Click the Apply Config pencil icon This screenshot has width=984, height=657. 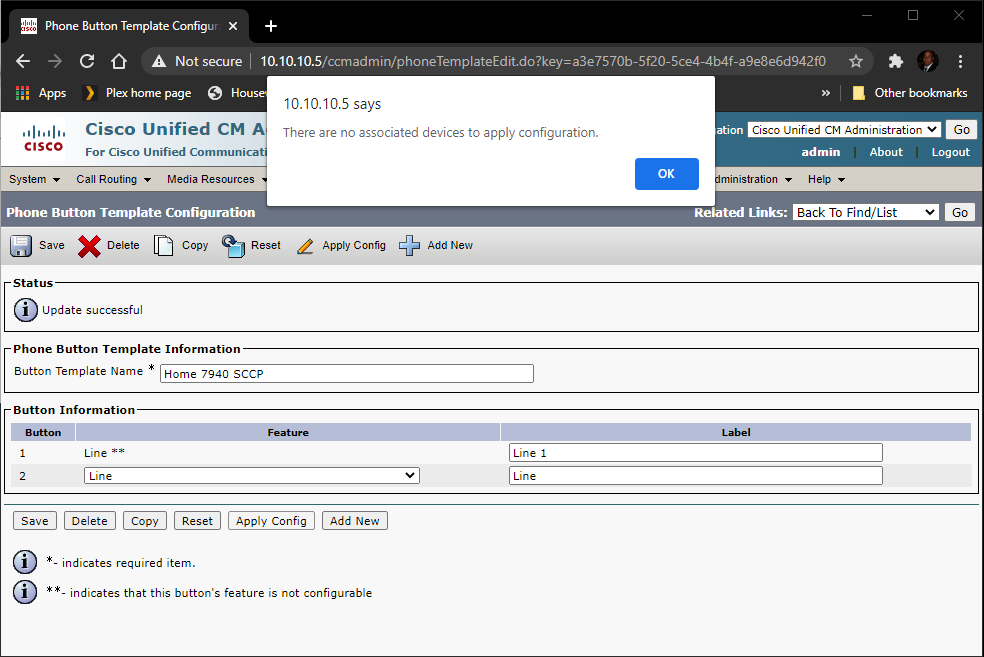click(x=305, y=246)
